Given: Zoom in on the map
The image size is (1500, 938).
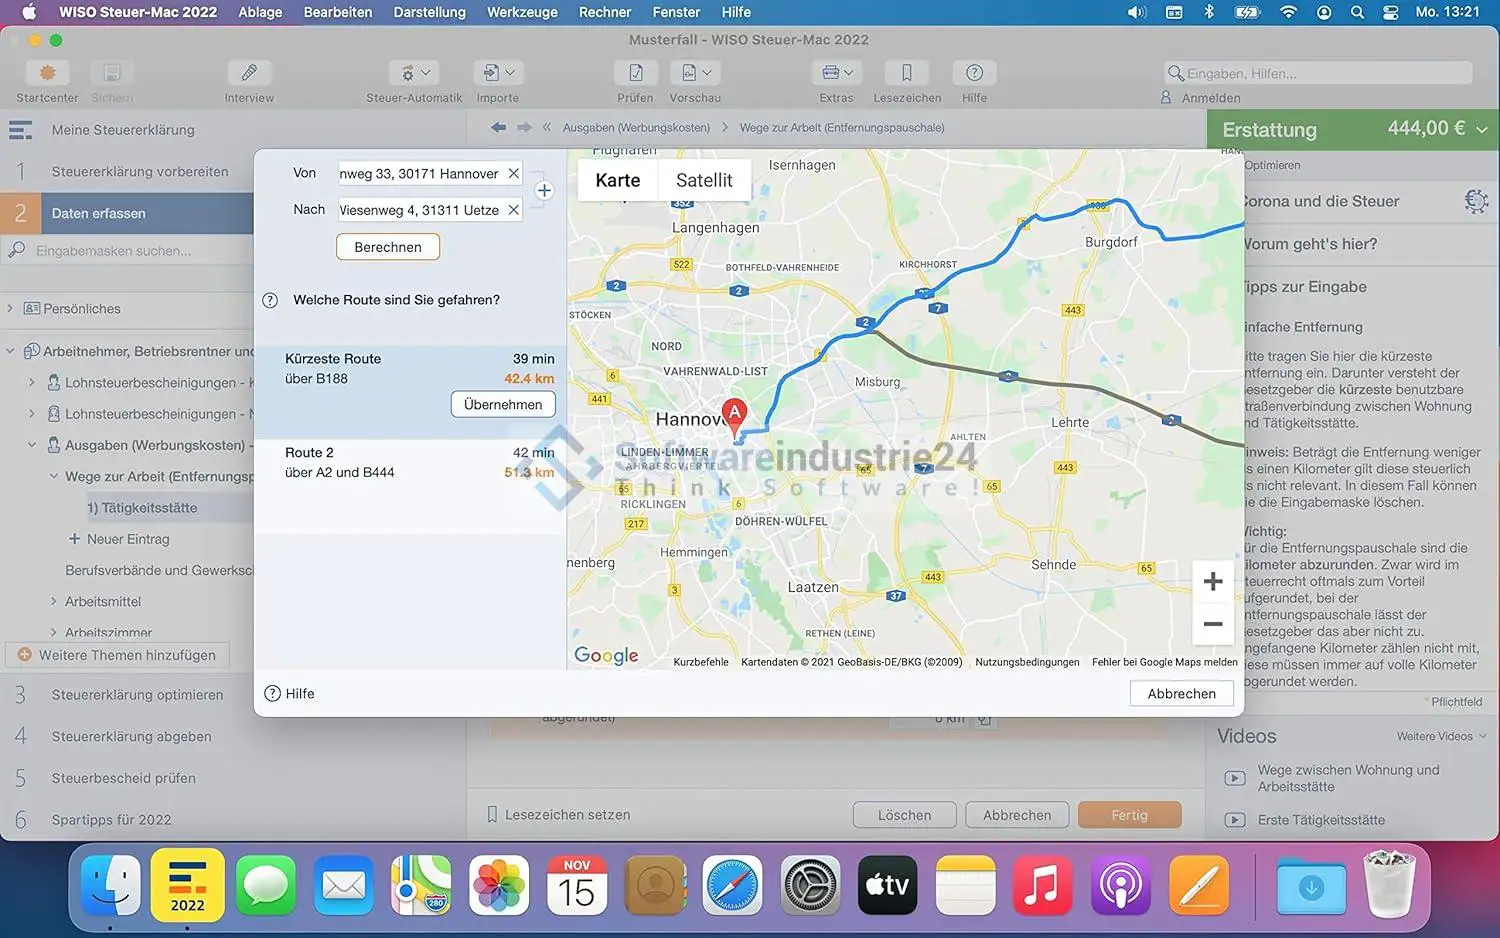Looking at the screenshot, I should click(x=1212, y=582).
